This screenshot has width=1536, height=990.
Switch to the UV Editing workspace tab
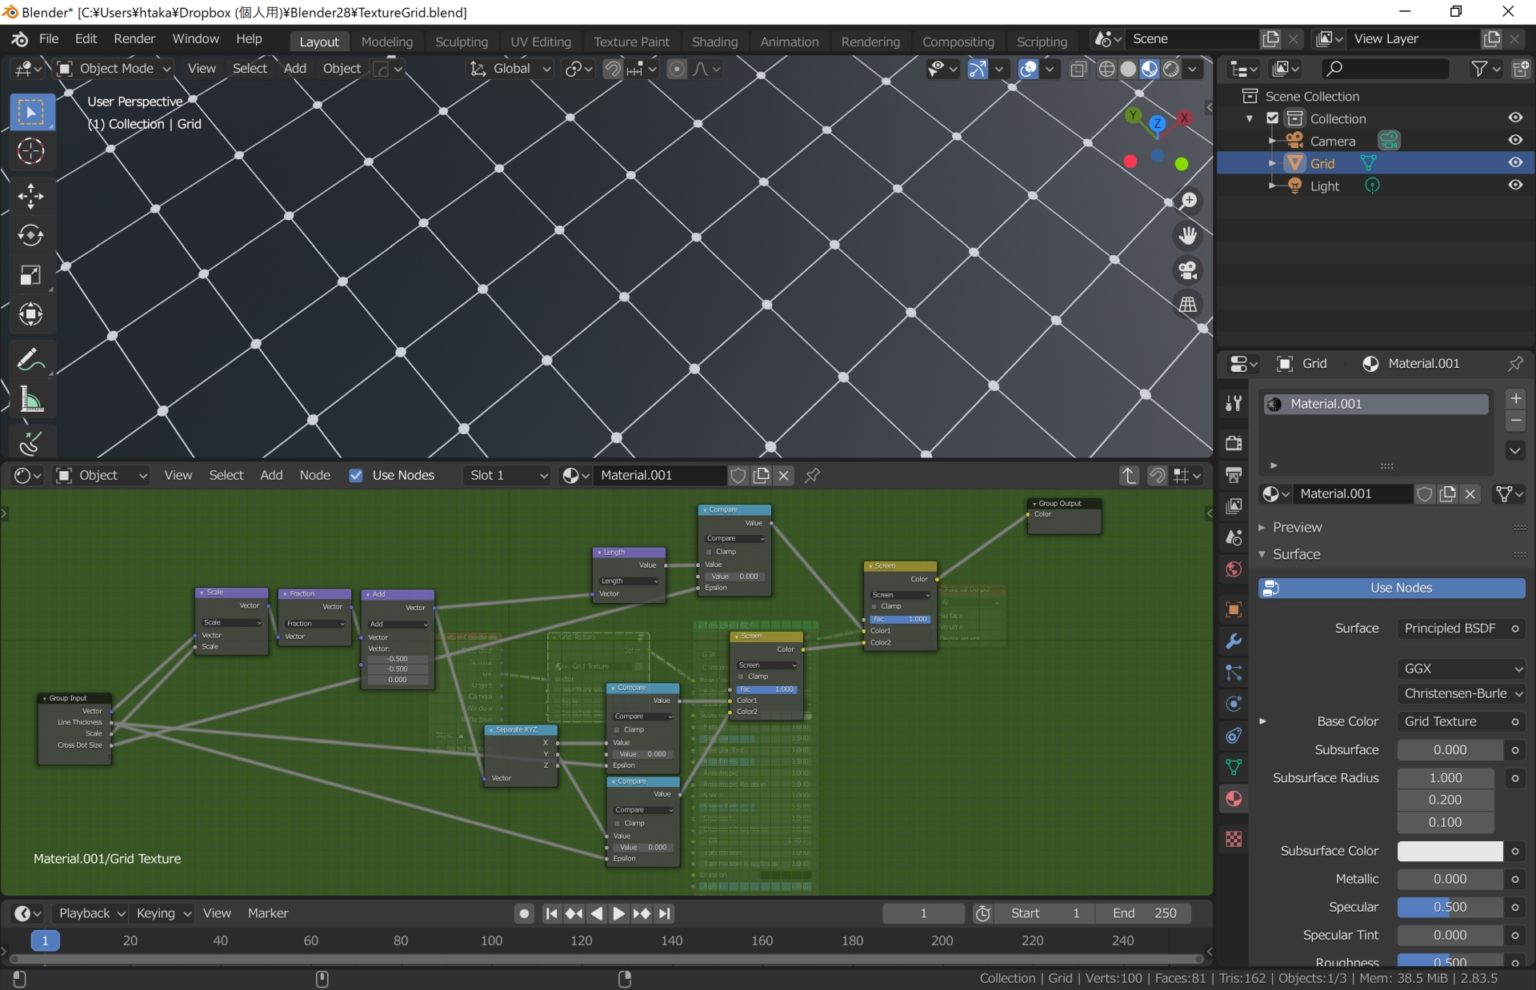(540, 42)
